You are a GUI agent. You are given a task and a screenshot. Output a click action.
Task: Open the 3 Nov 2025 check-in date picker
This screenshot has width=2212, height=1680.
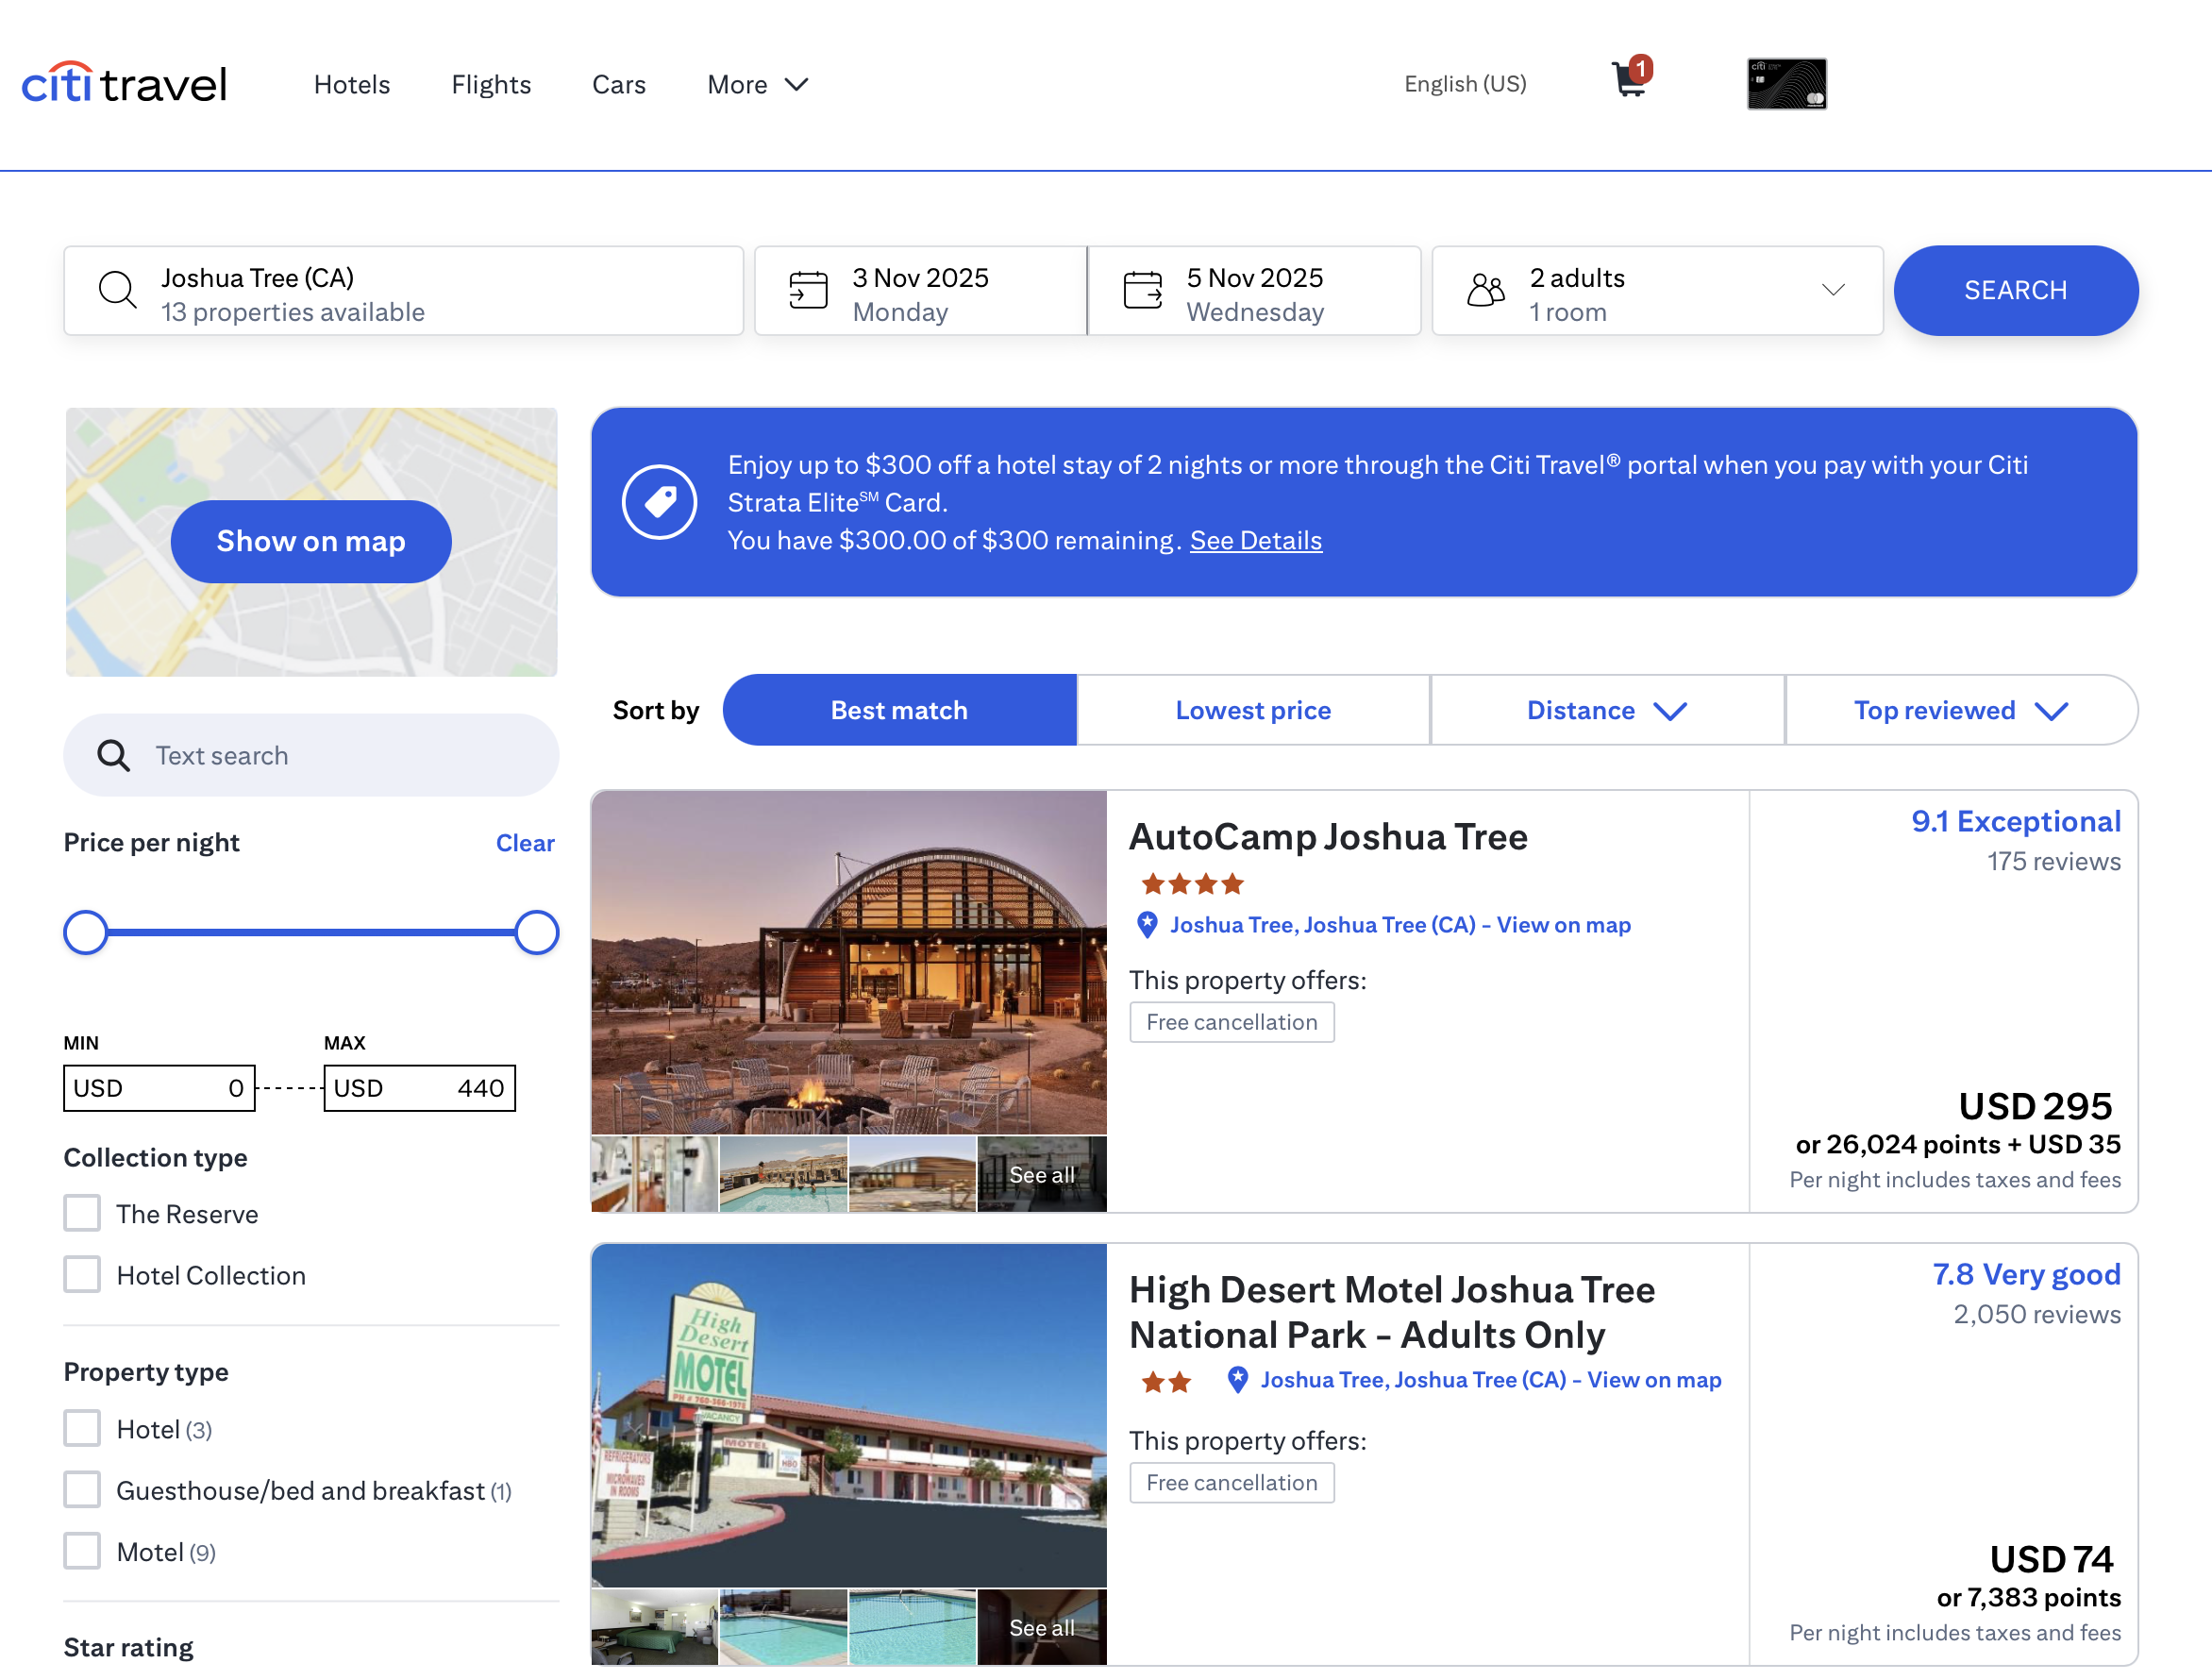pyautogui.click(x=920, y=291)
